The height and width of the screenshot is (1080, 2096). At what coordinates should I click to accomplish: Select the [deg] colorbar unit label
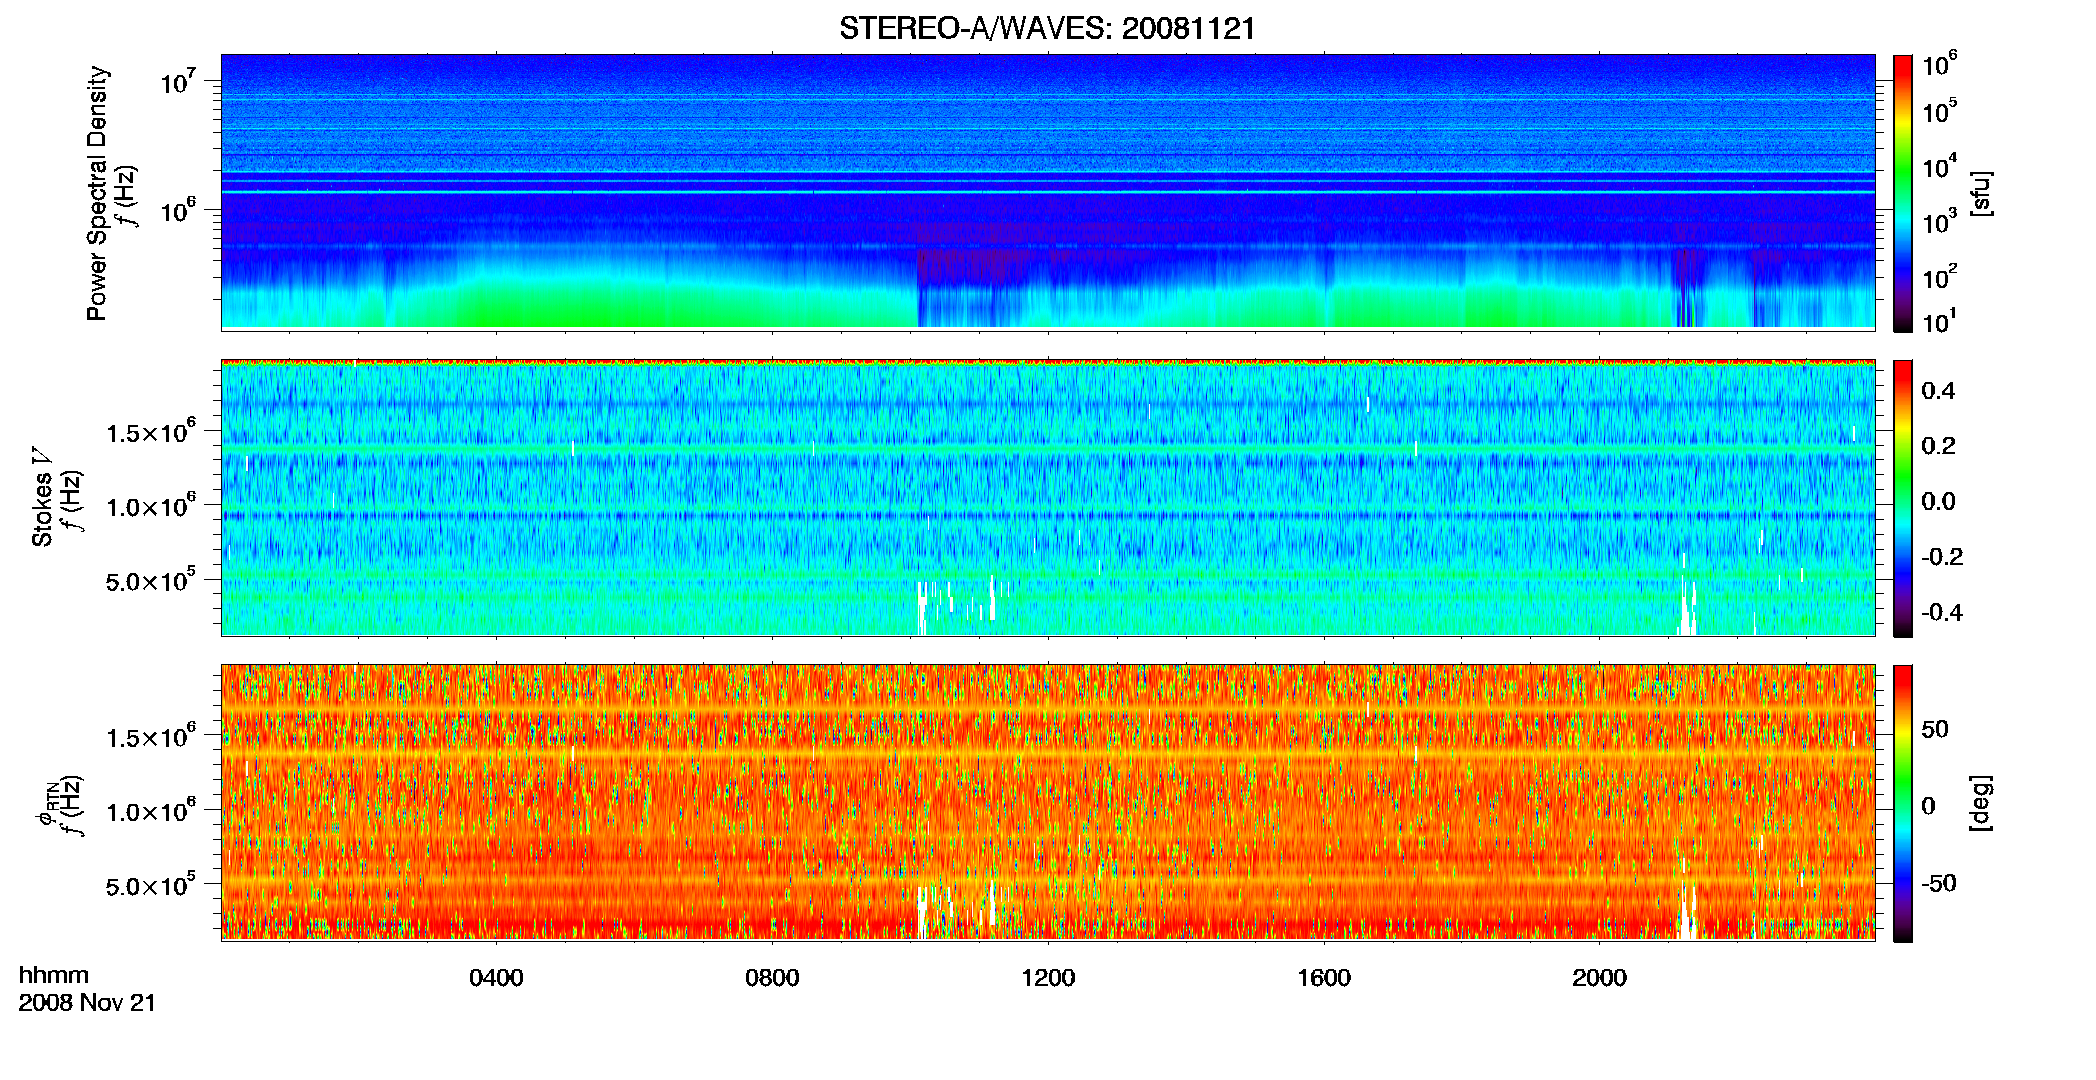coord(1980,803)
